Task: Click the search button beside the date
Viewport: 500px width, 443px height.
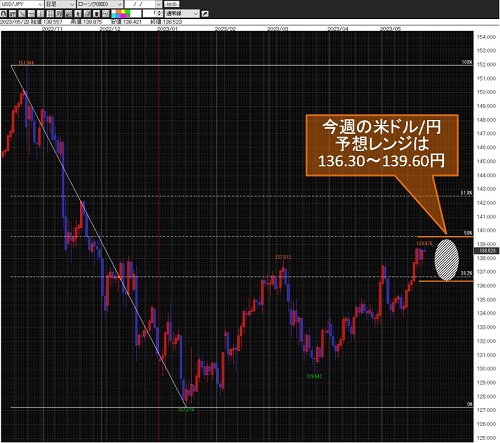Action: click(171, 4)
